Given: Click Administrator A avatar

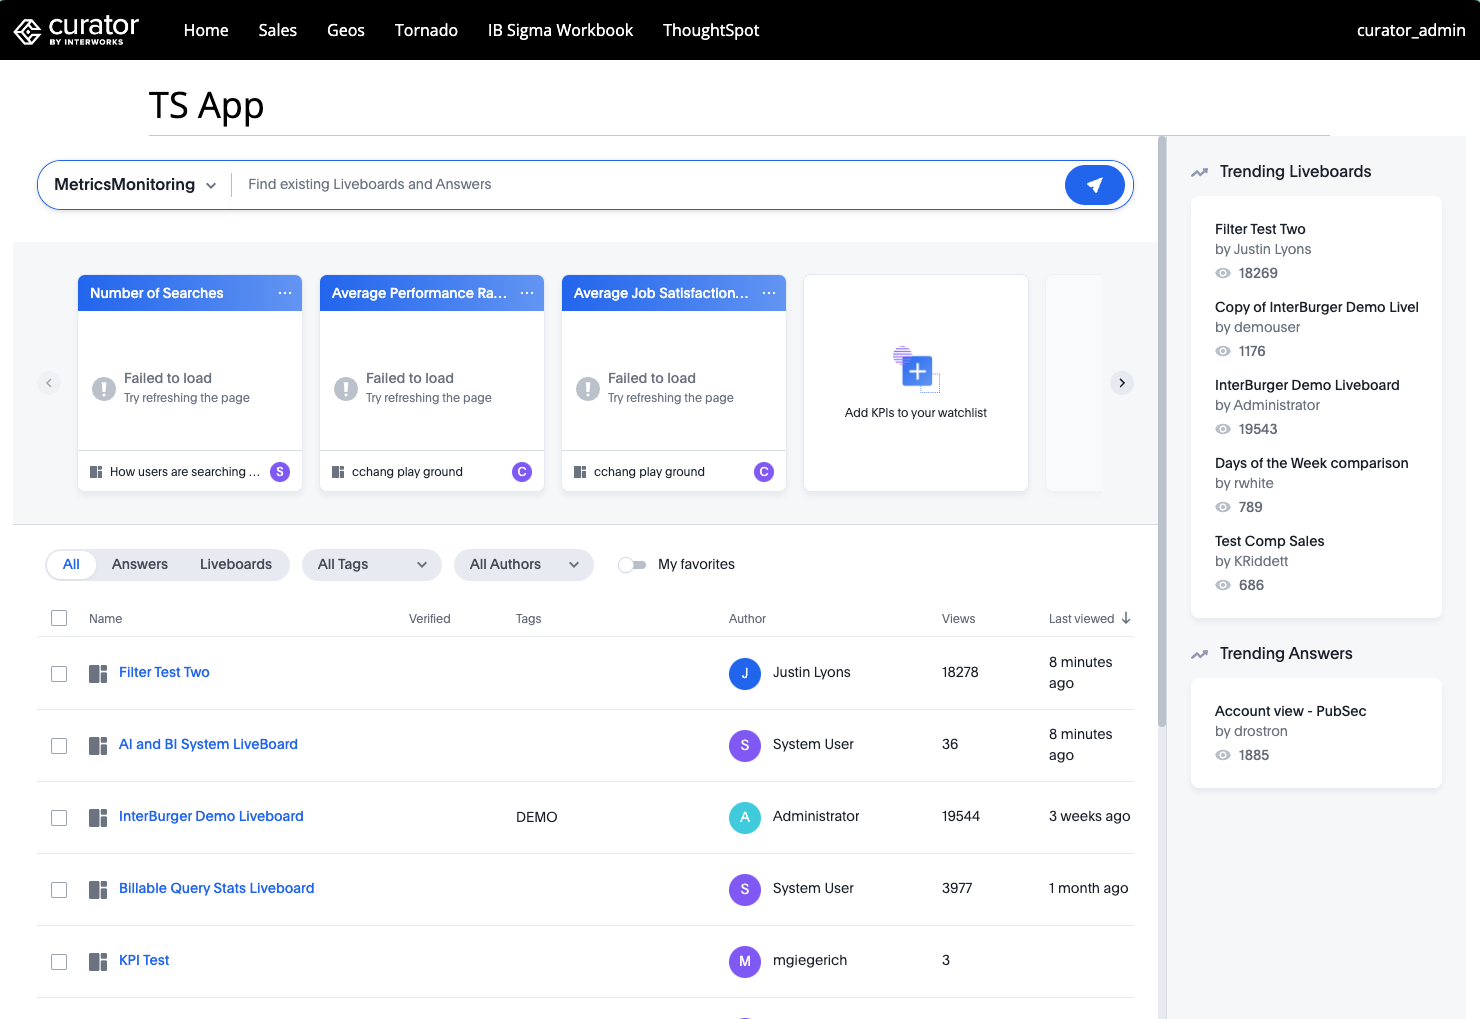Looking at the screenshot, I should coord(745,818).
